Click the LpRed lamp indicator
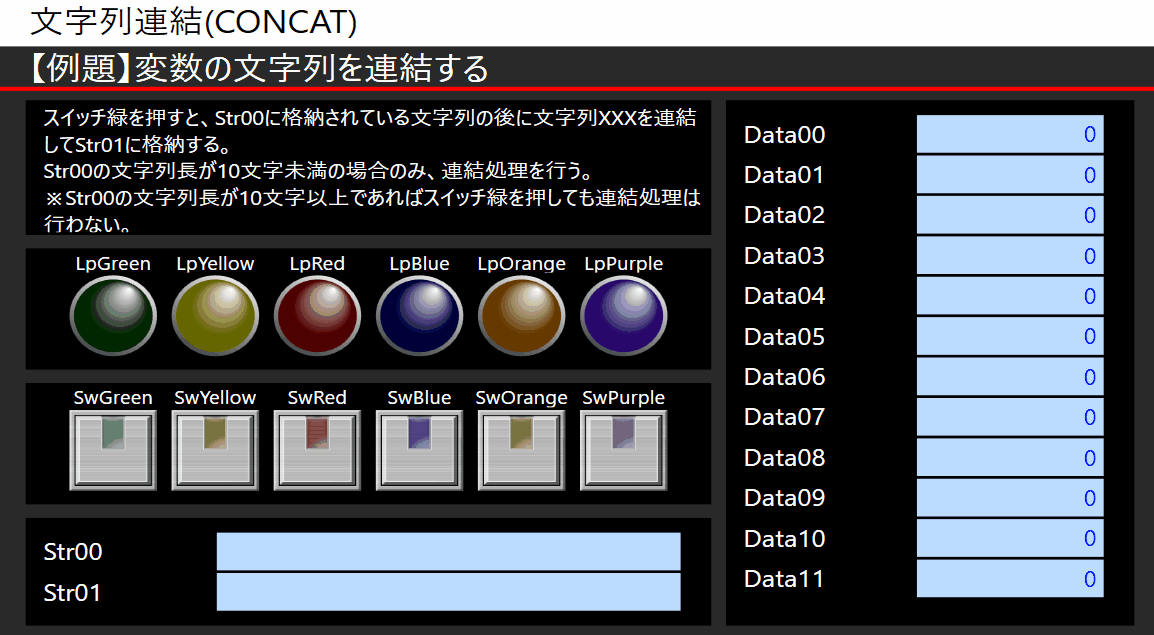Viewport: 1154px width, 635px height. (317, 315)
